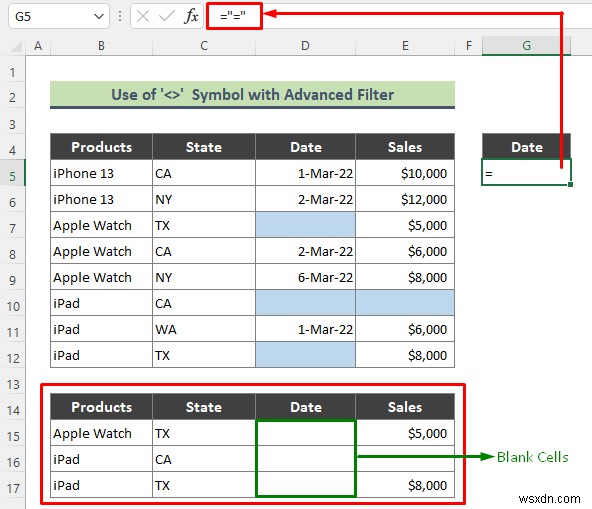Select column D header
This screenshot has height=509, width=592.
[x=305, y=46]
